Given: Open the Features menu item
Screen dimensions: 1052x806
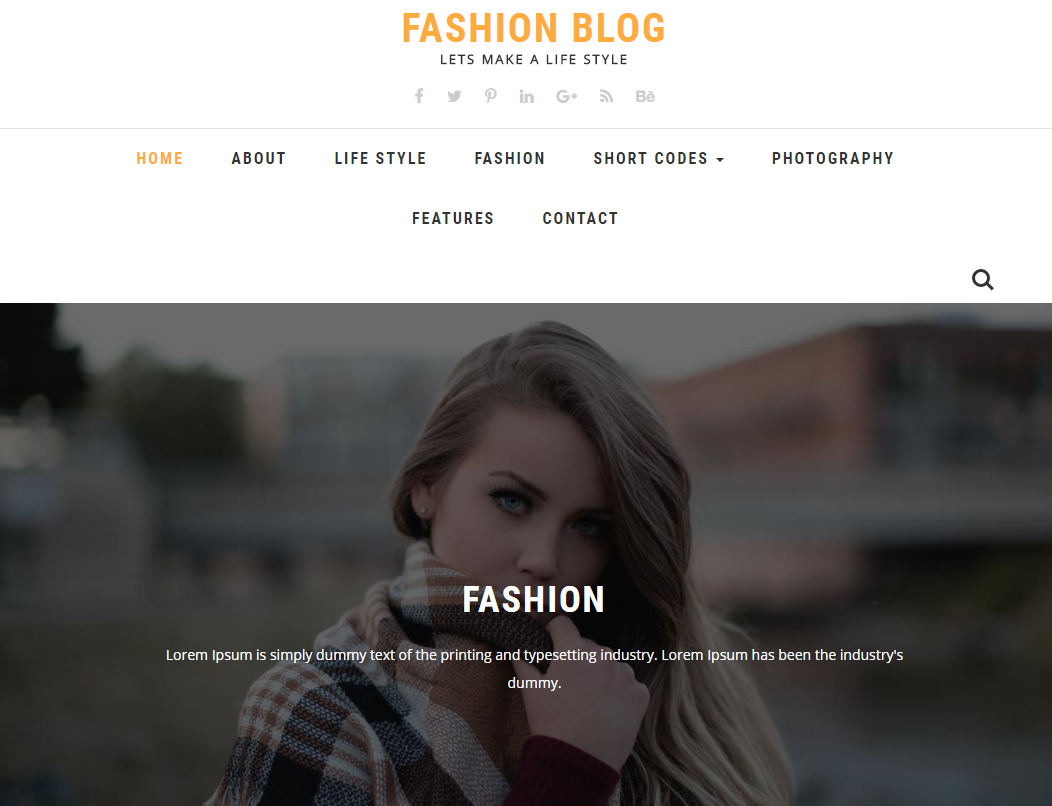Looking at the screenshot, I should [x=453, y=219].
